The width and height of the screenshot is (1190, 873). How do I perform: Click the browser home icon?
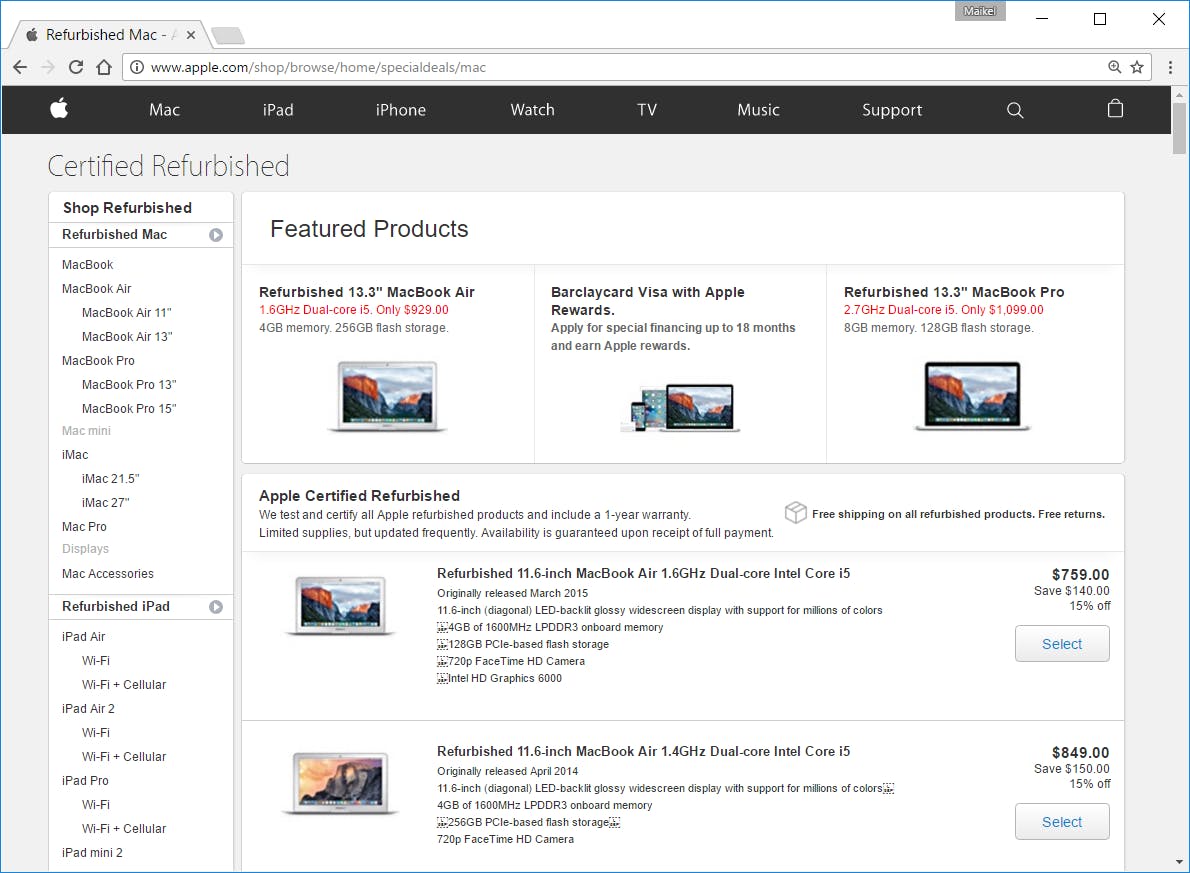tap(104, 67)
